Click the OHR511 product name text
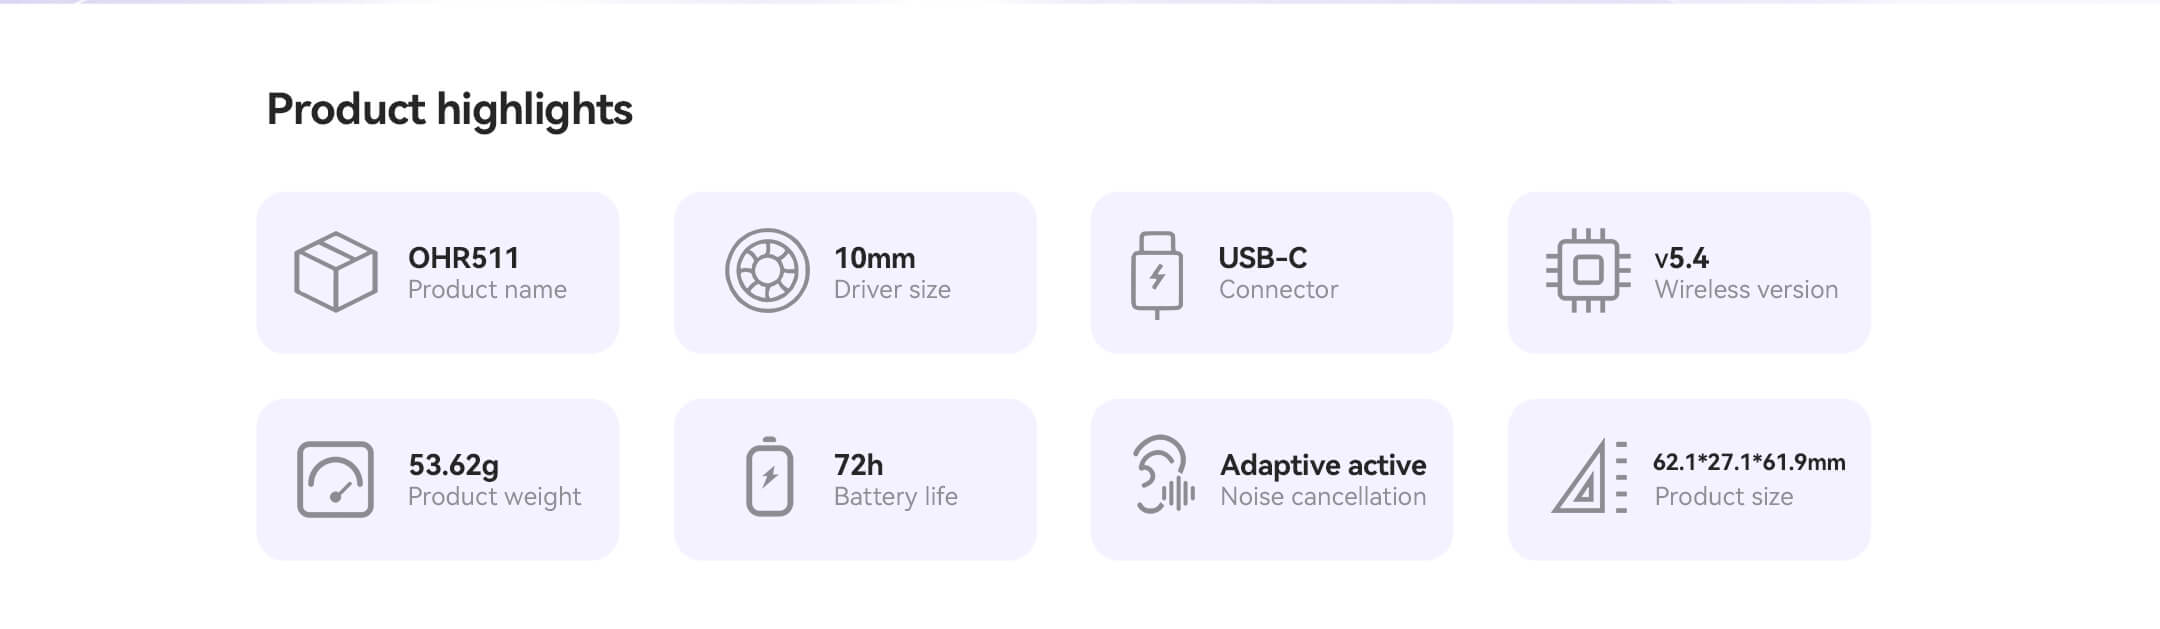This screenshot has width=2160, height=629. point(463,258)
